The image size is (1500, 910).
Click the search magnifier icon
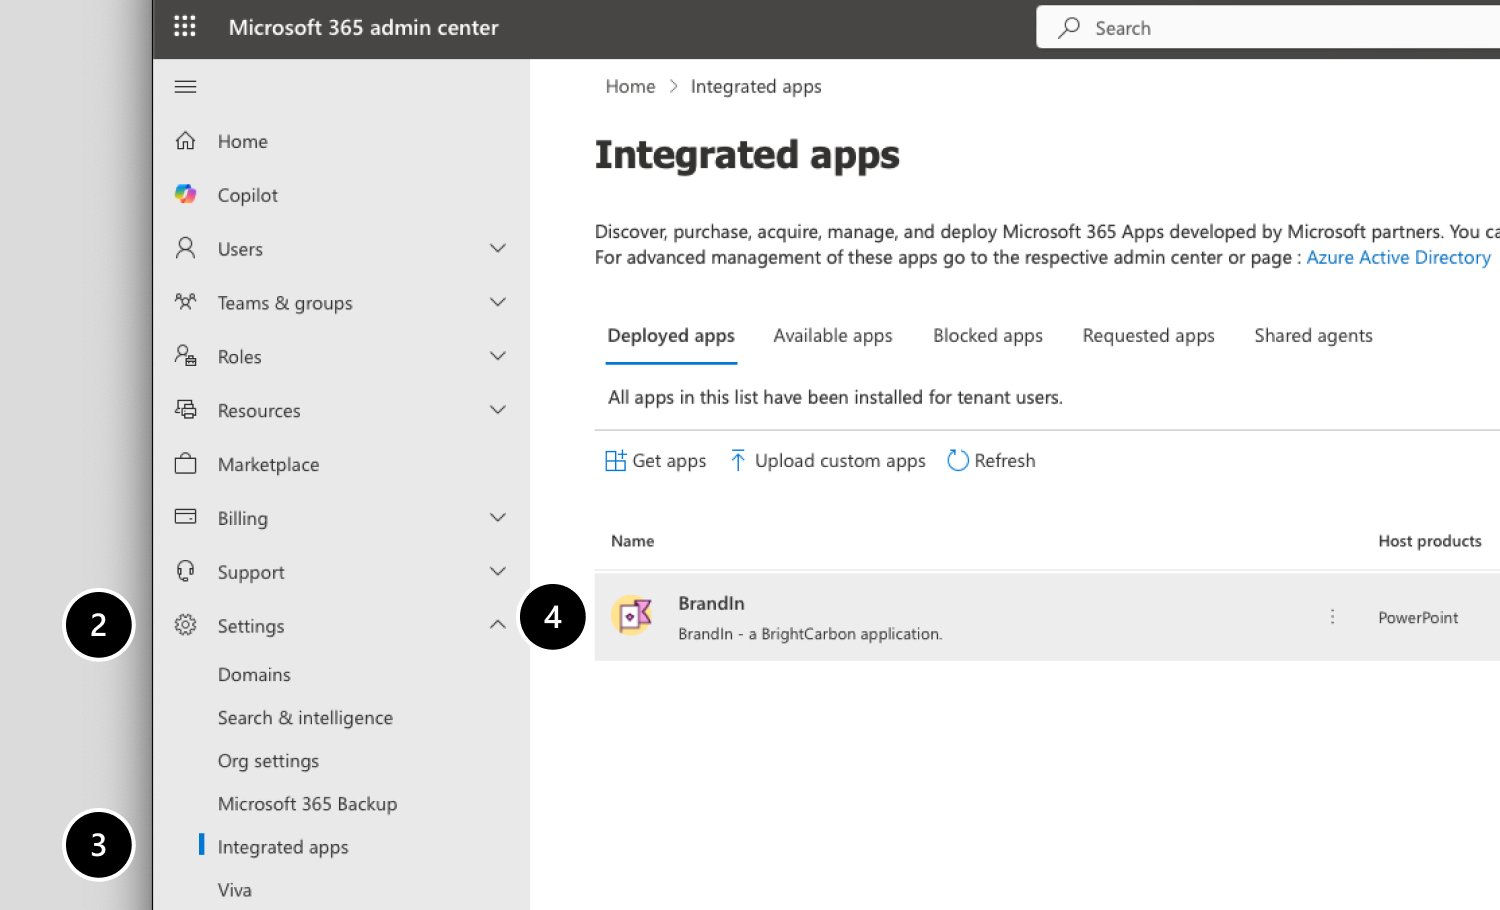[x=1069, y=28]
